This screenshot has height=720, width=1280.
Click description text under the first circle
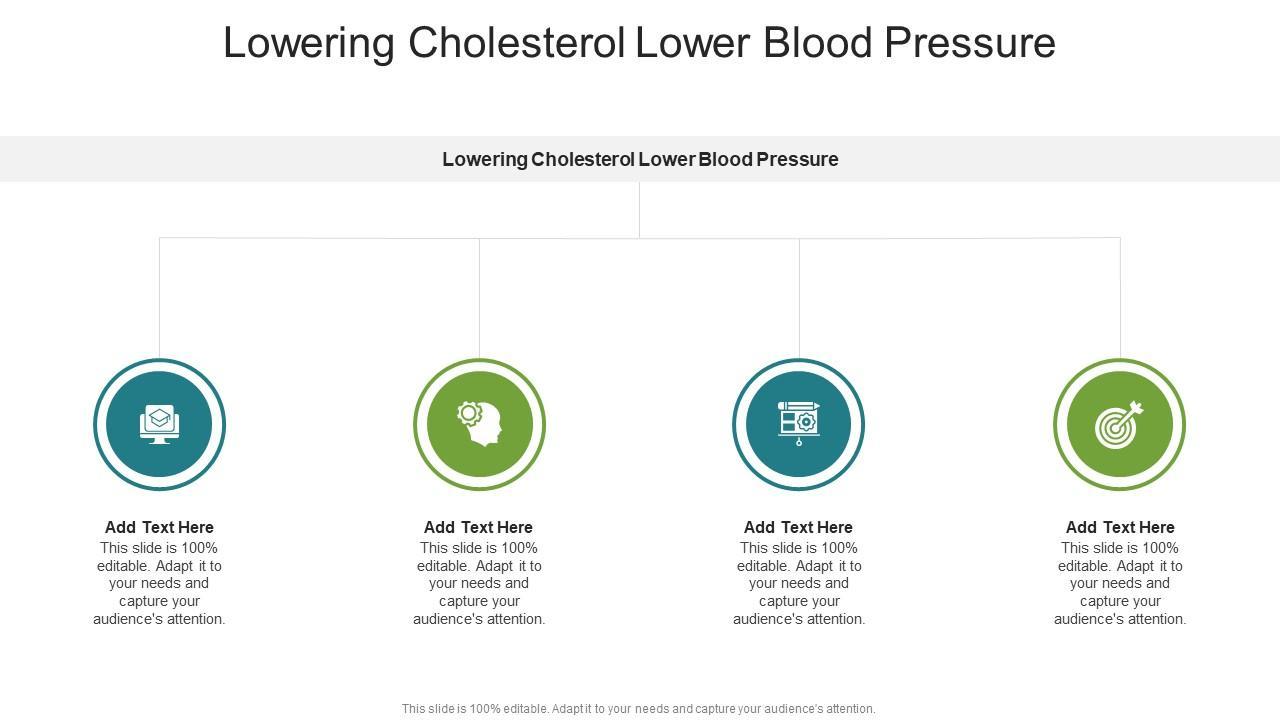[159, 583]
